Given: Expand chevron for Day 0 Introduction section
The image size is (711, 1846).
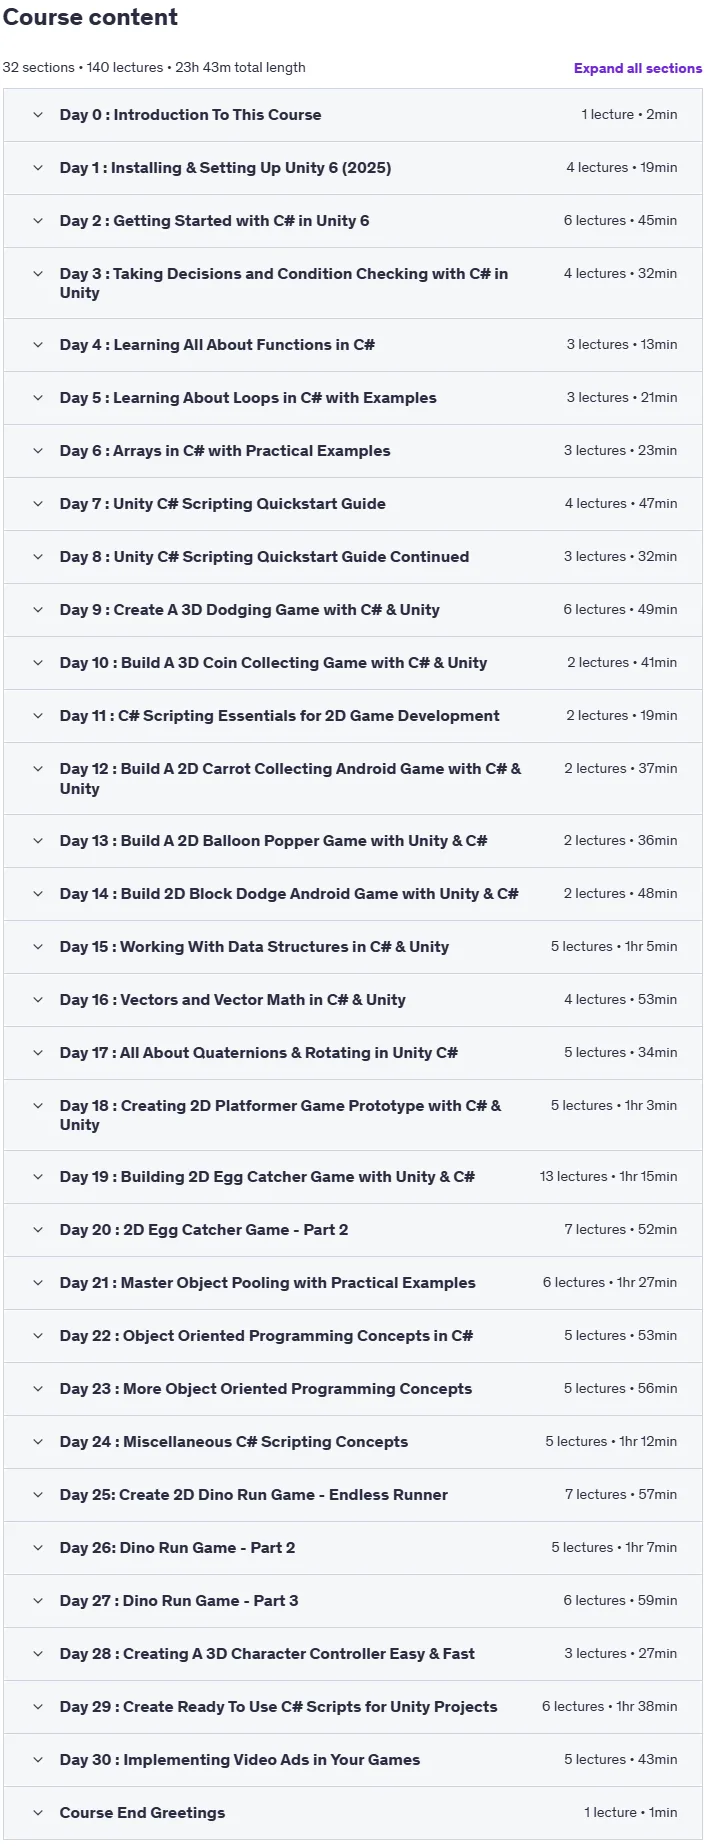Looking at the screenshot, I should pos(38,115).
